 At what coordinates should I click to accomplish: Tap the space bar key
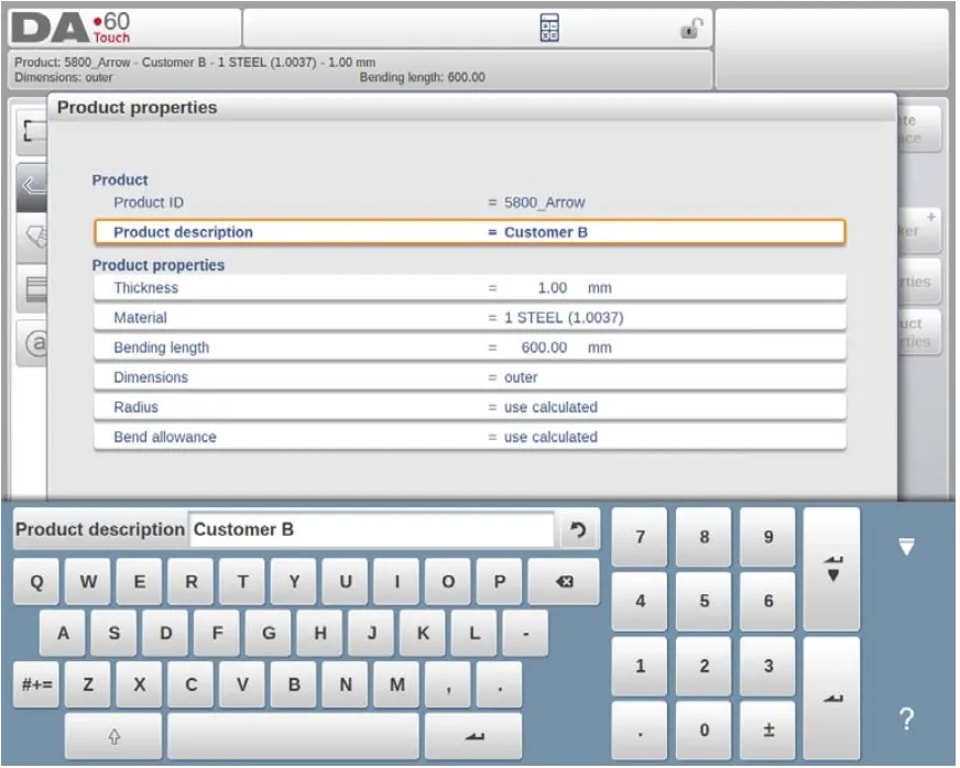point(294,737)
